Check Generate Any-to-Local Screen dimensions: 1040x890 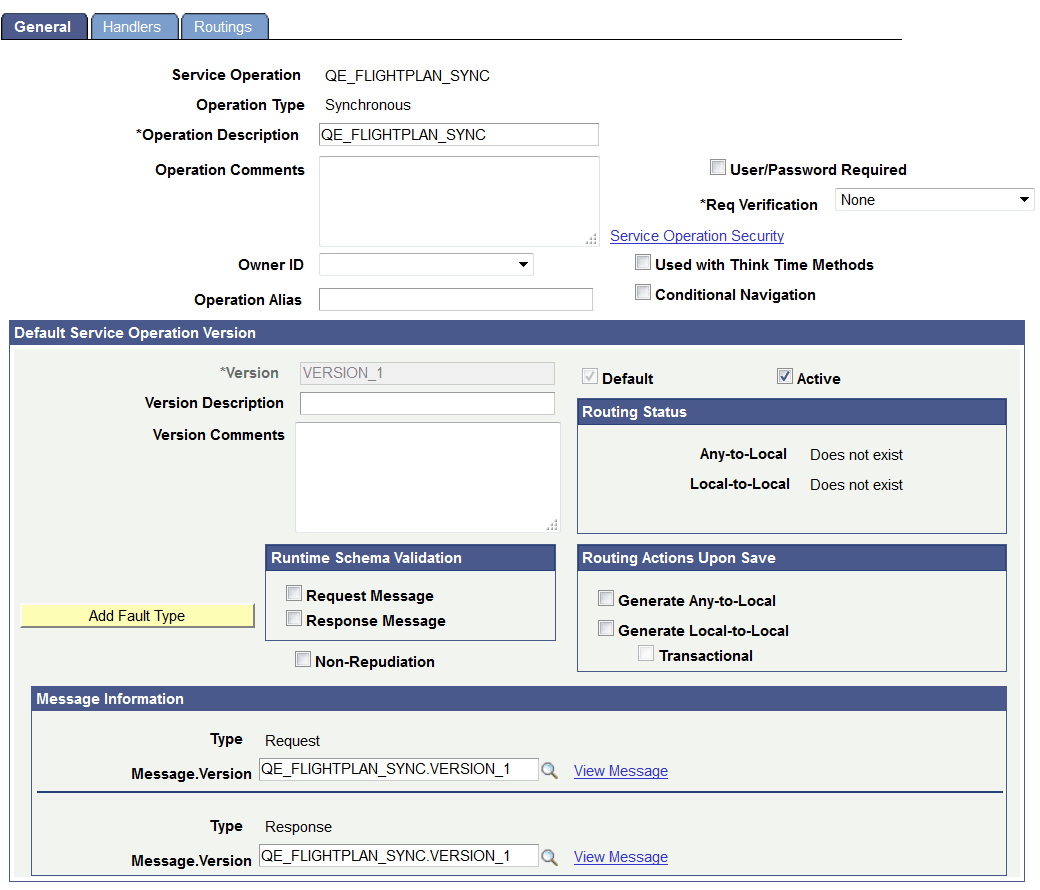pos(606,597)
